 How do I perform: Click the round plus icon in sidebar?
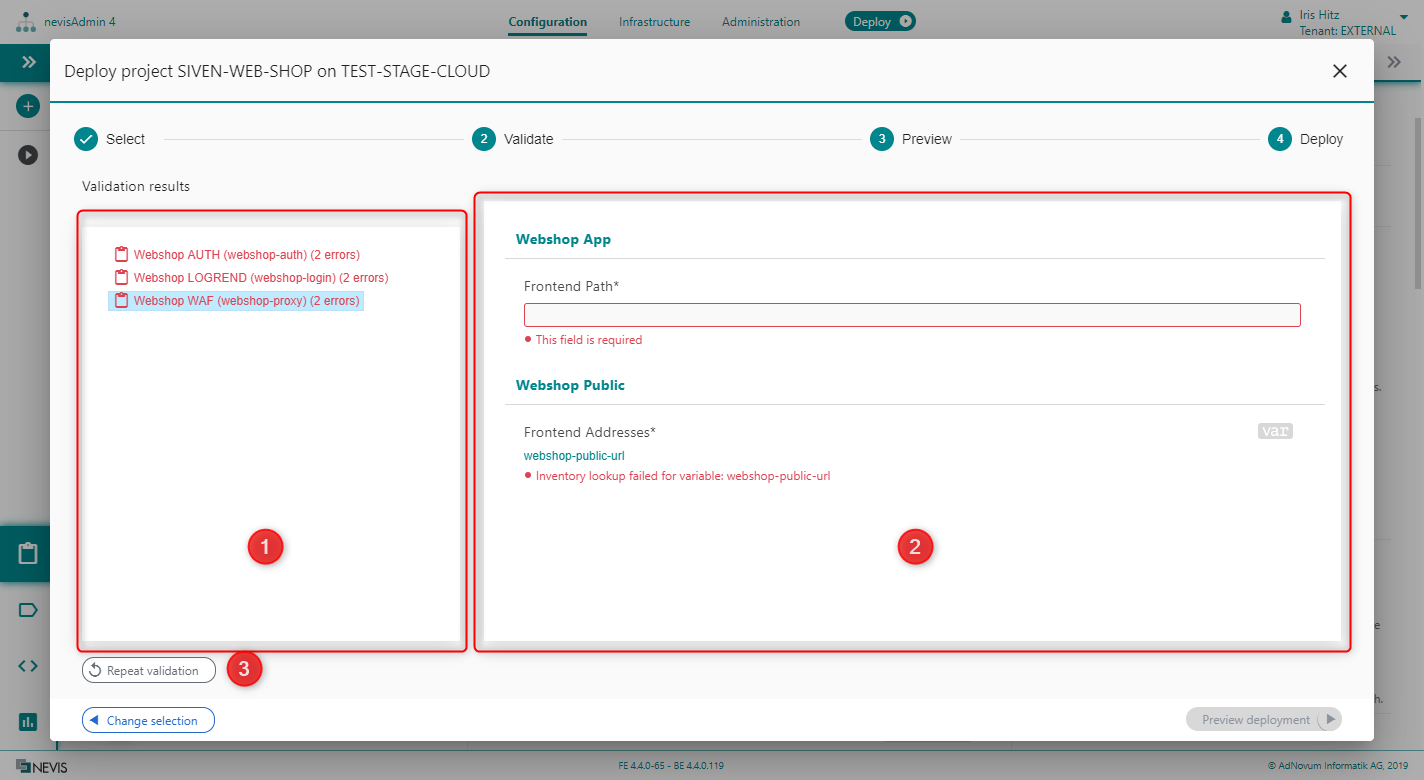(28, 106)
